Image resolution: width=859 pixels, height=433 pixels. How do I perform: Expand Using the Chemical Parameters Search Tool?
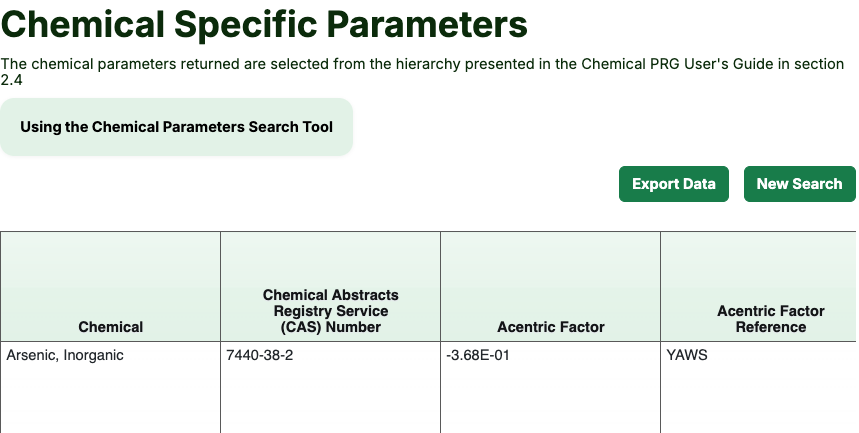(176, 127)
